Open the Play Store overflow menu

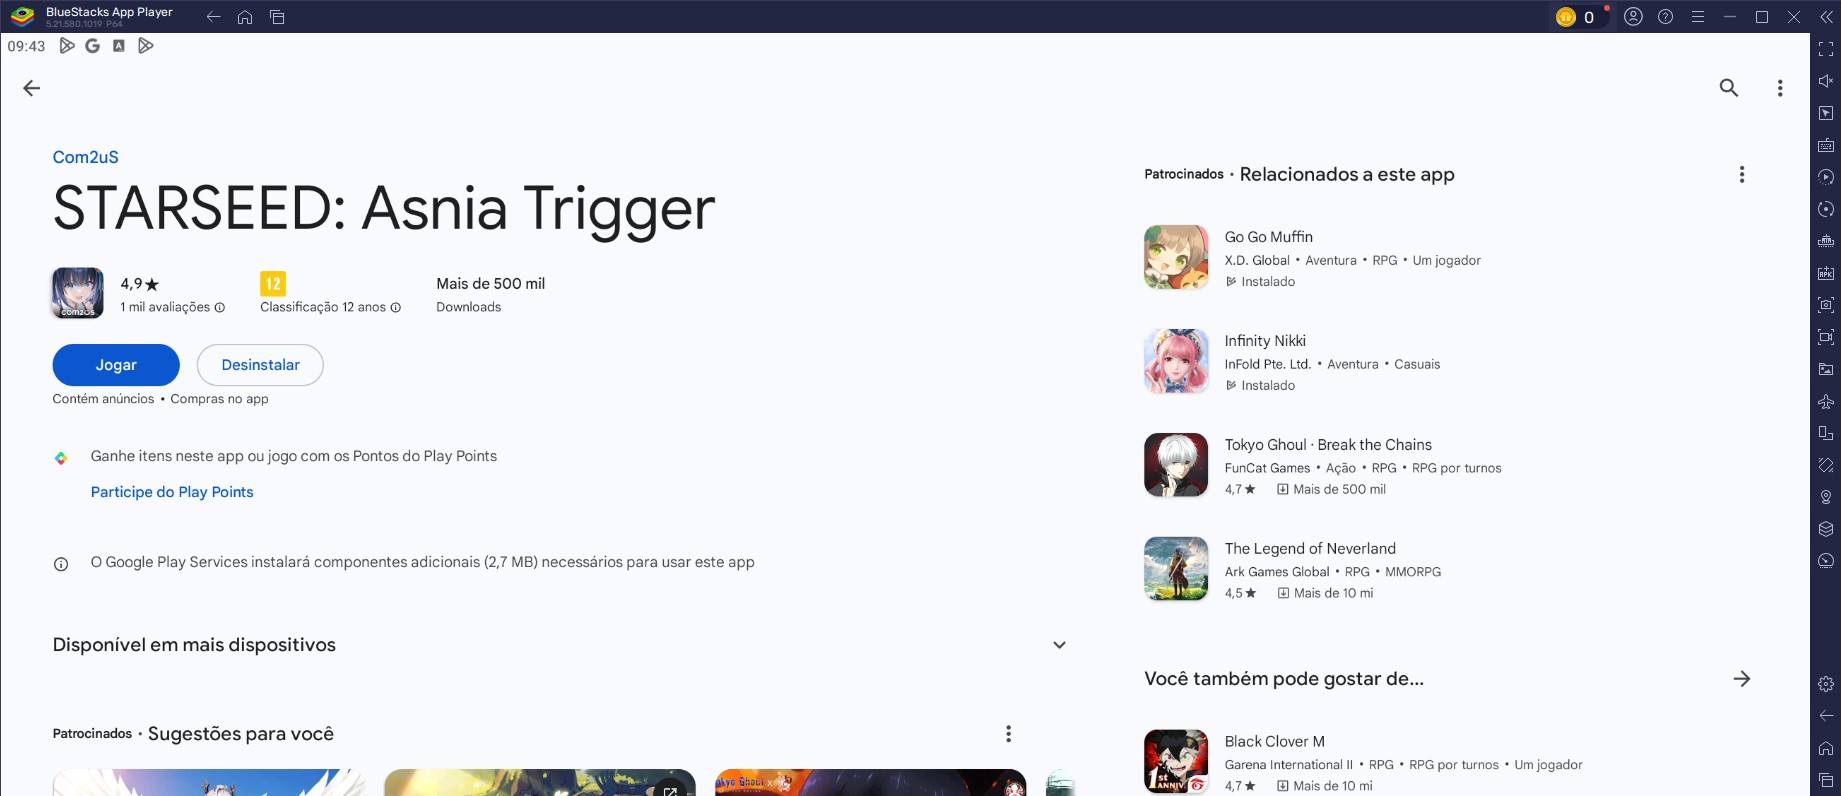(x=1780, y=88)
